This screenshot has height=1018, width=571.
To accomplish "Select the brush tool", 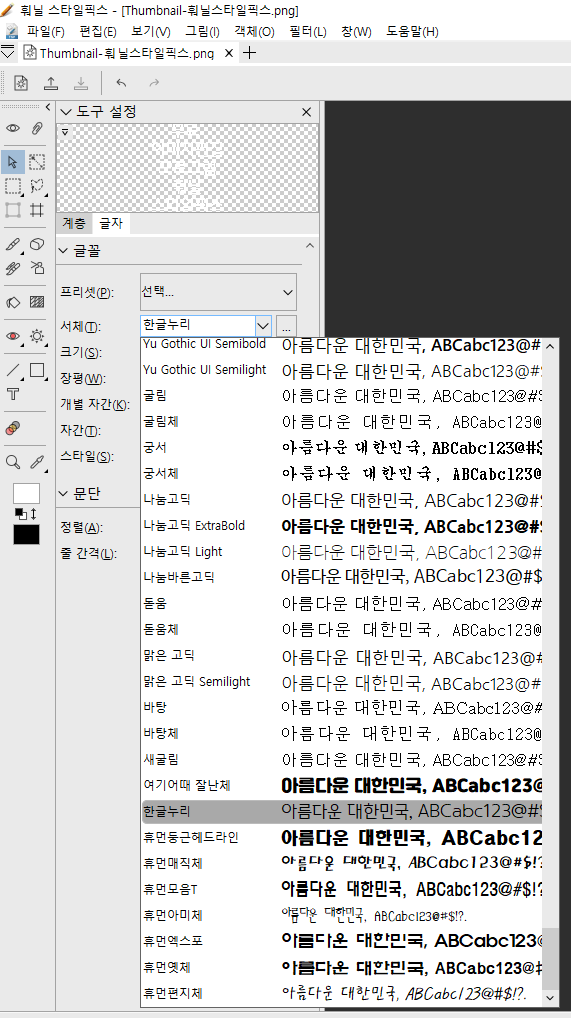I will (x=13, y=245).
